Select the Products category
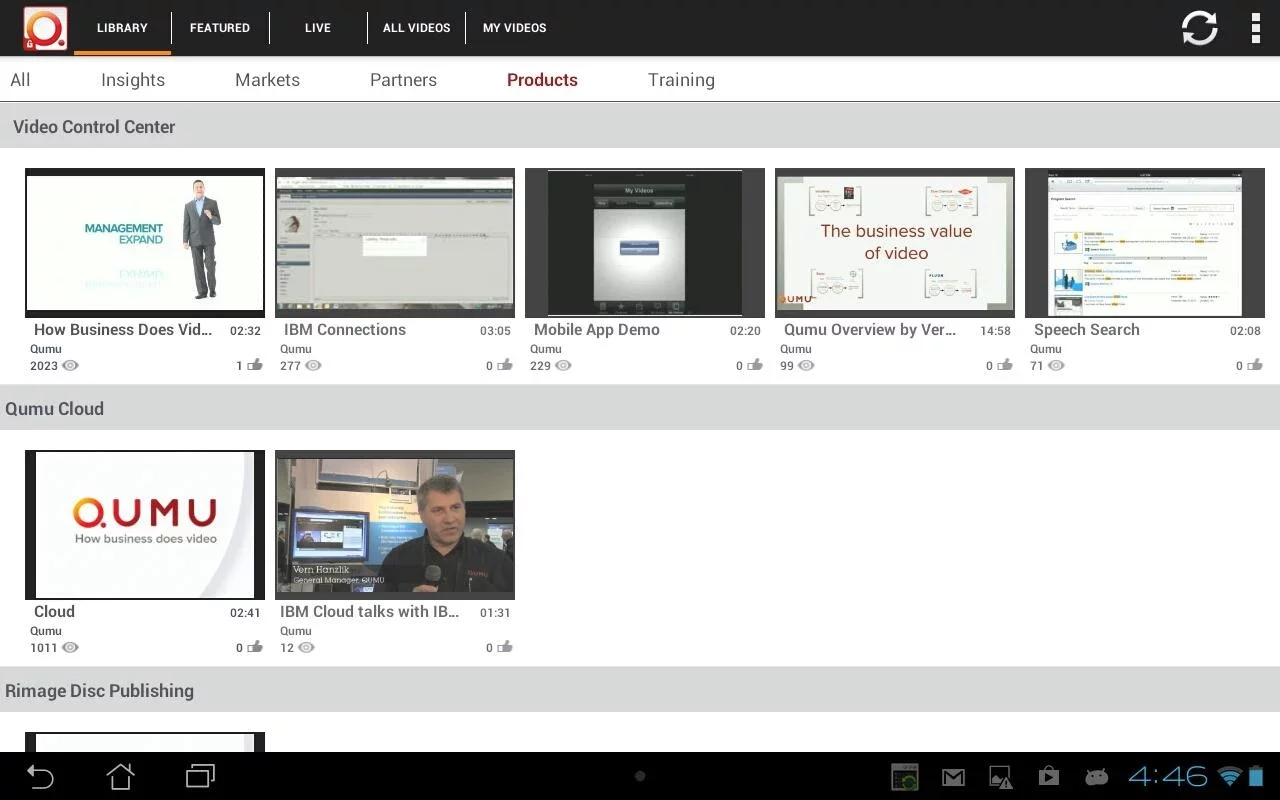This screenshot has width=1280, height=800. click(x=542, y=80)
